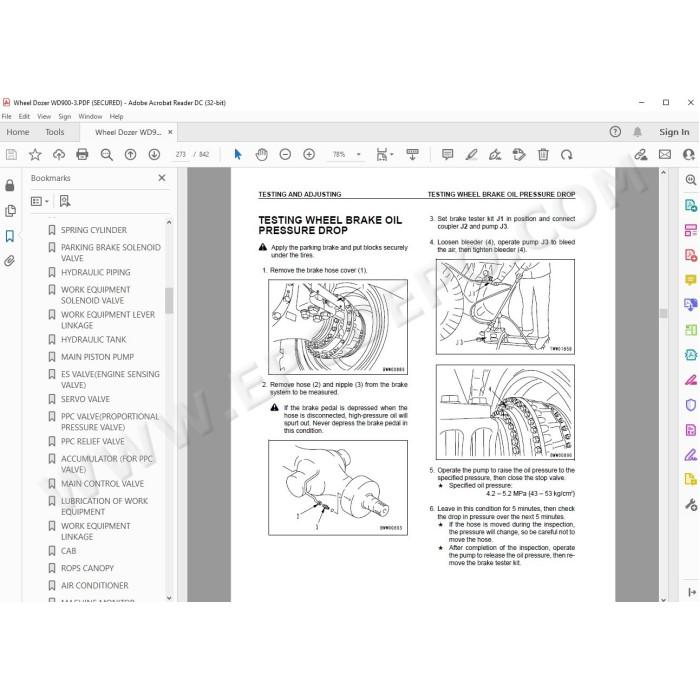
Task: Open the notifications bell
Action: coord(637,132)
